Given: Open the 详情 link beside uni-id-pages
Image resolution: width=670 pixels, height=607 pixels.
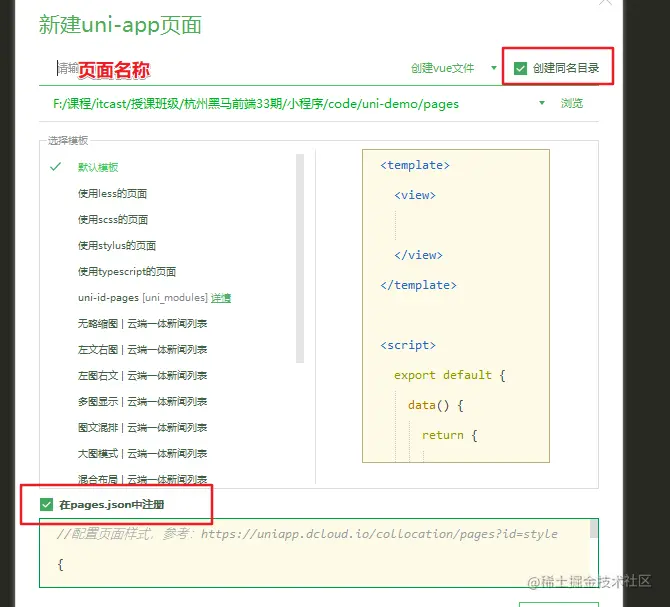Looking at the screenshot, I should coord(221,298).
